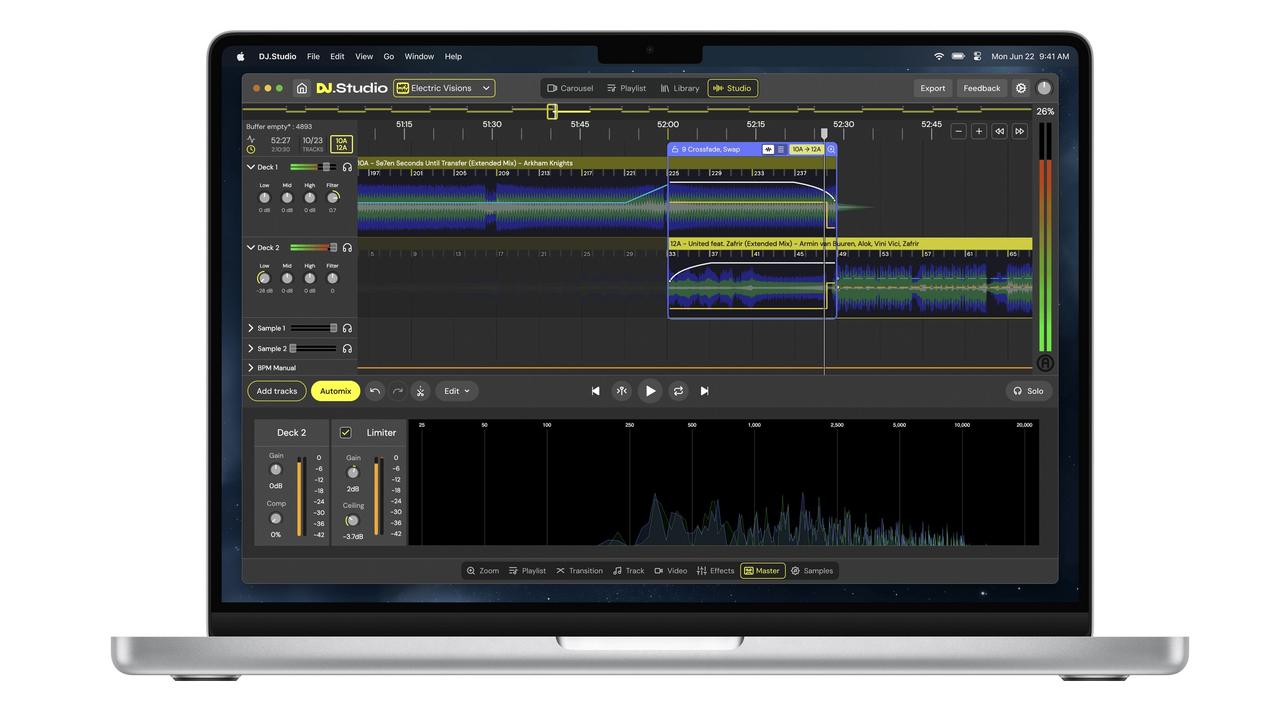This screenshot has height=720, width=1280.
Task: Open the Window menu in menu bar
Action: coord(419,57)
